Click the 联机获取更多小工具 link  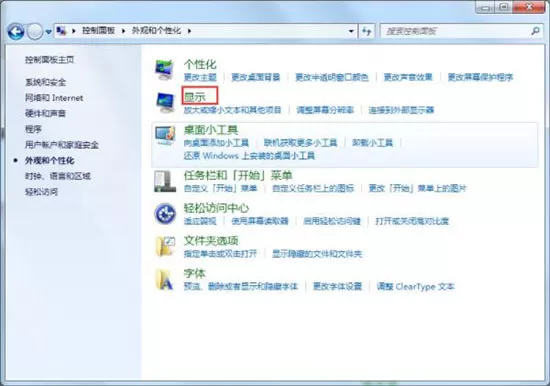tap(301, 143)
